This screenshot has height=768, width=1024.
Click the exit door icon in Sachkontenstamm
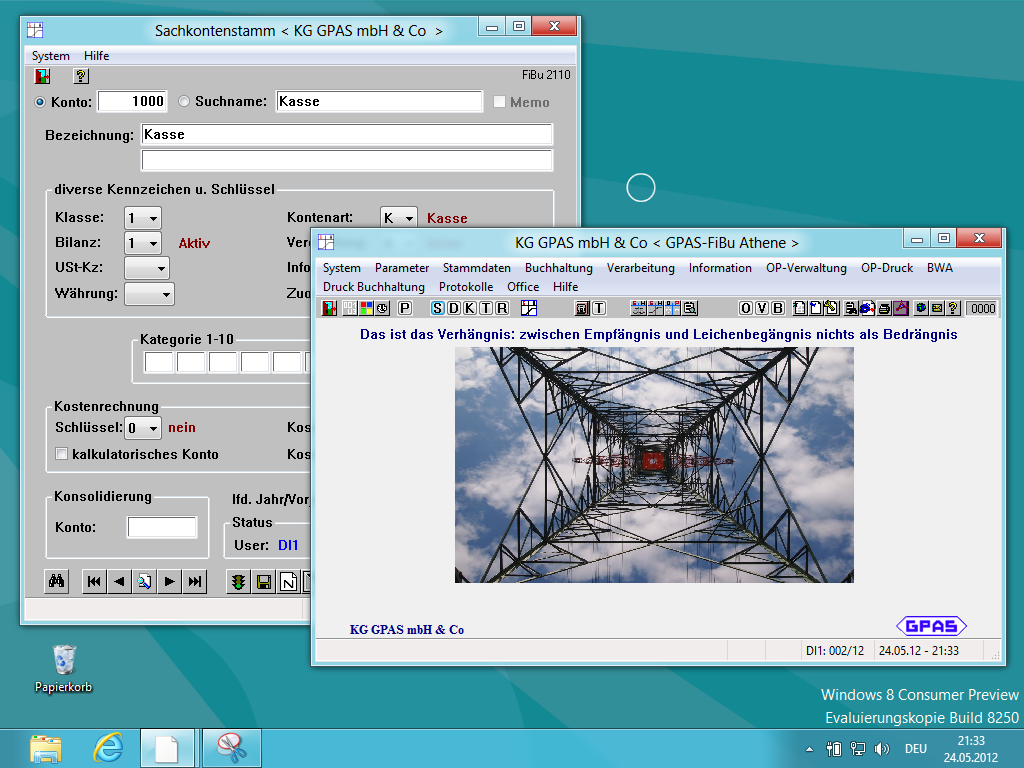coord(42,76)
